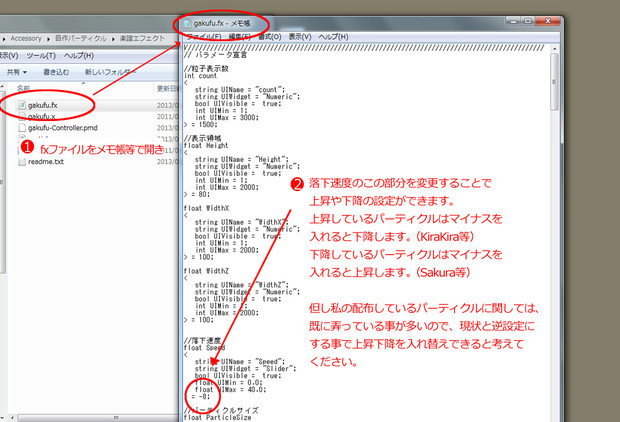Click the 'float Height' line
The height and width of the screenshot is (422, 620).
click(206, 146)
